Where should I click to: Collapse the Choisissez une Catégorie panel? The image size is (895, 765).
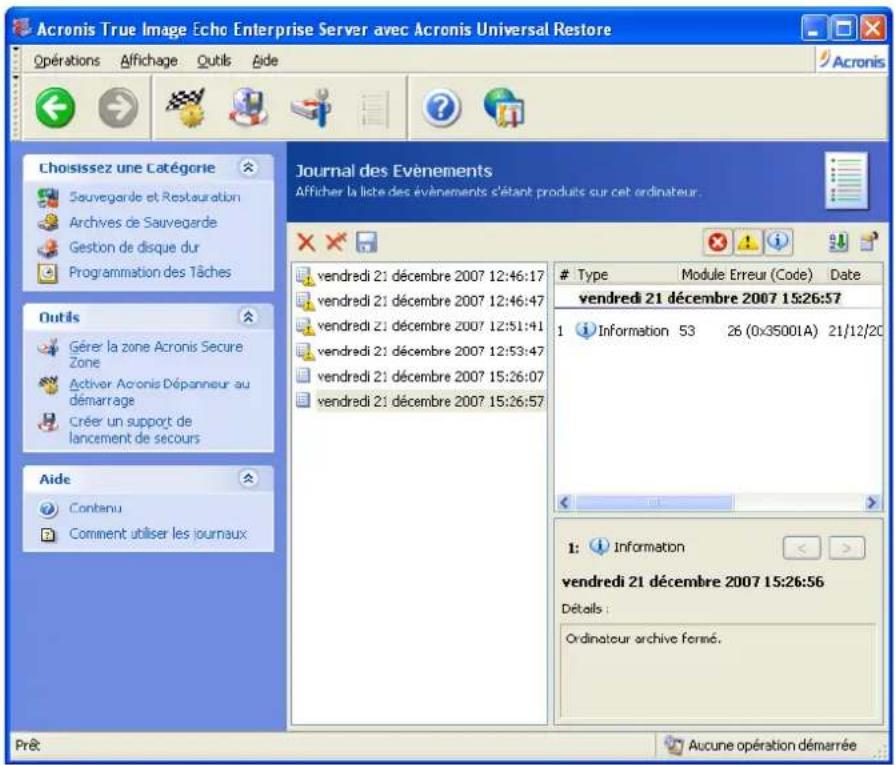pos(248,167)
